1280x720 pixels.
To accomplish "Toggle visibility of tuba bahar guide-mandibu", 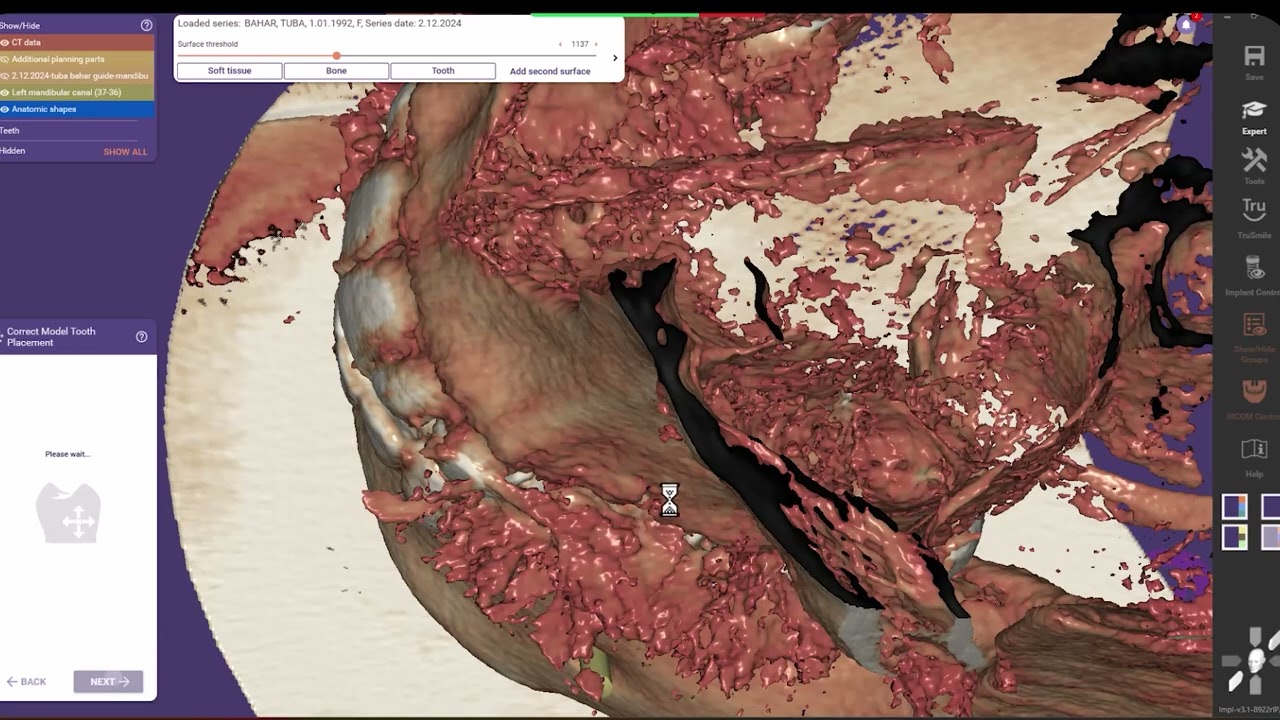I will pyautogui.click(x=5, y=76).
